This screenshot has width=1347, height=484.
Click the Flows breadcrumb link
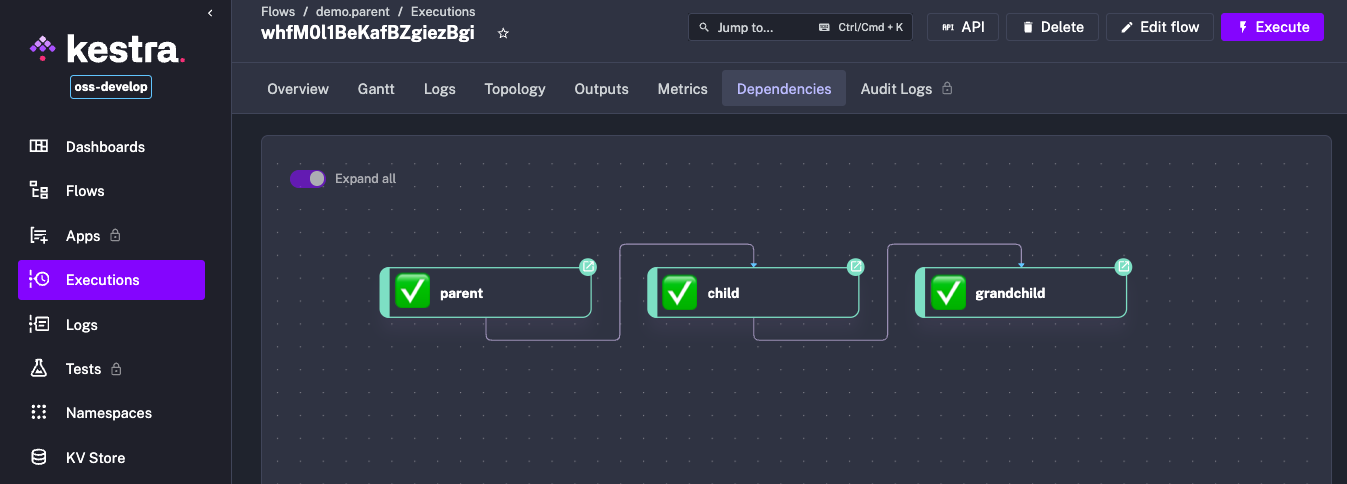[278, 12]
